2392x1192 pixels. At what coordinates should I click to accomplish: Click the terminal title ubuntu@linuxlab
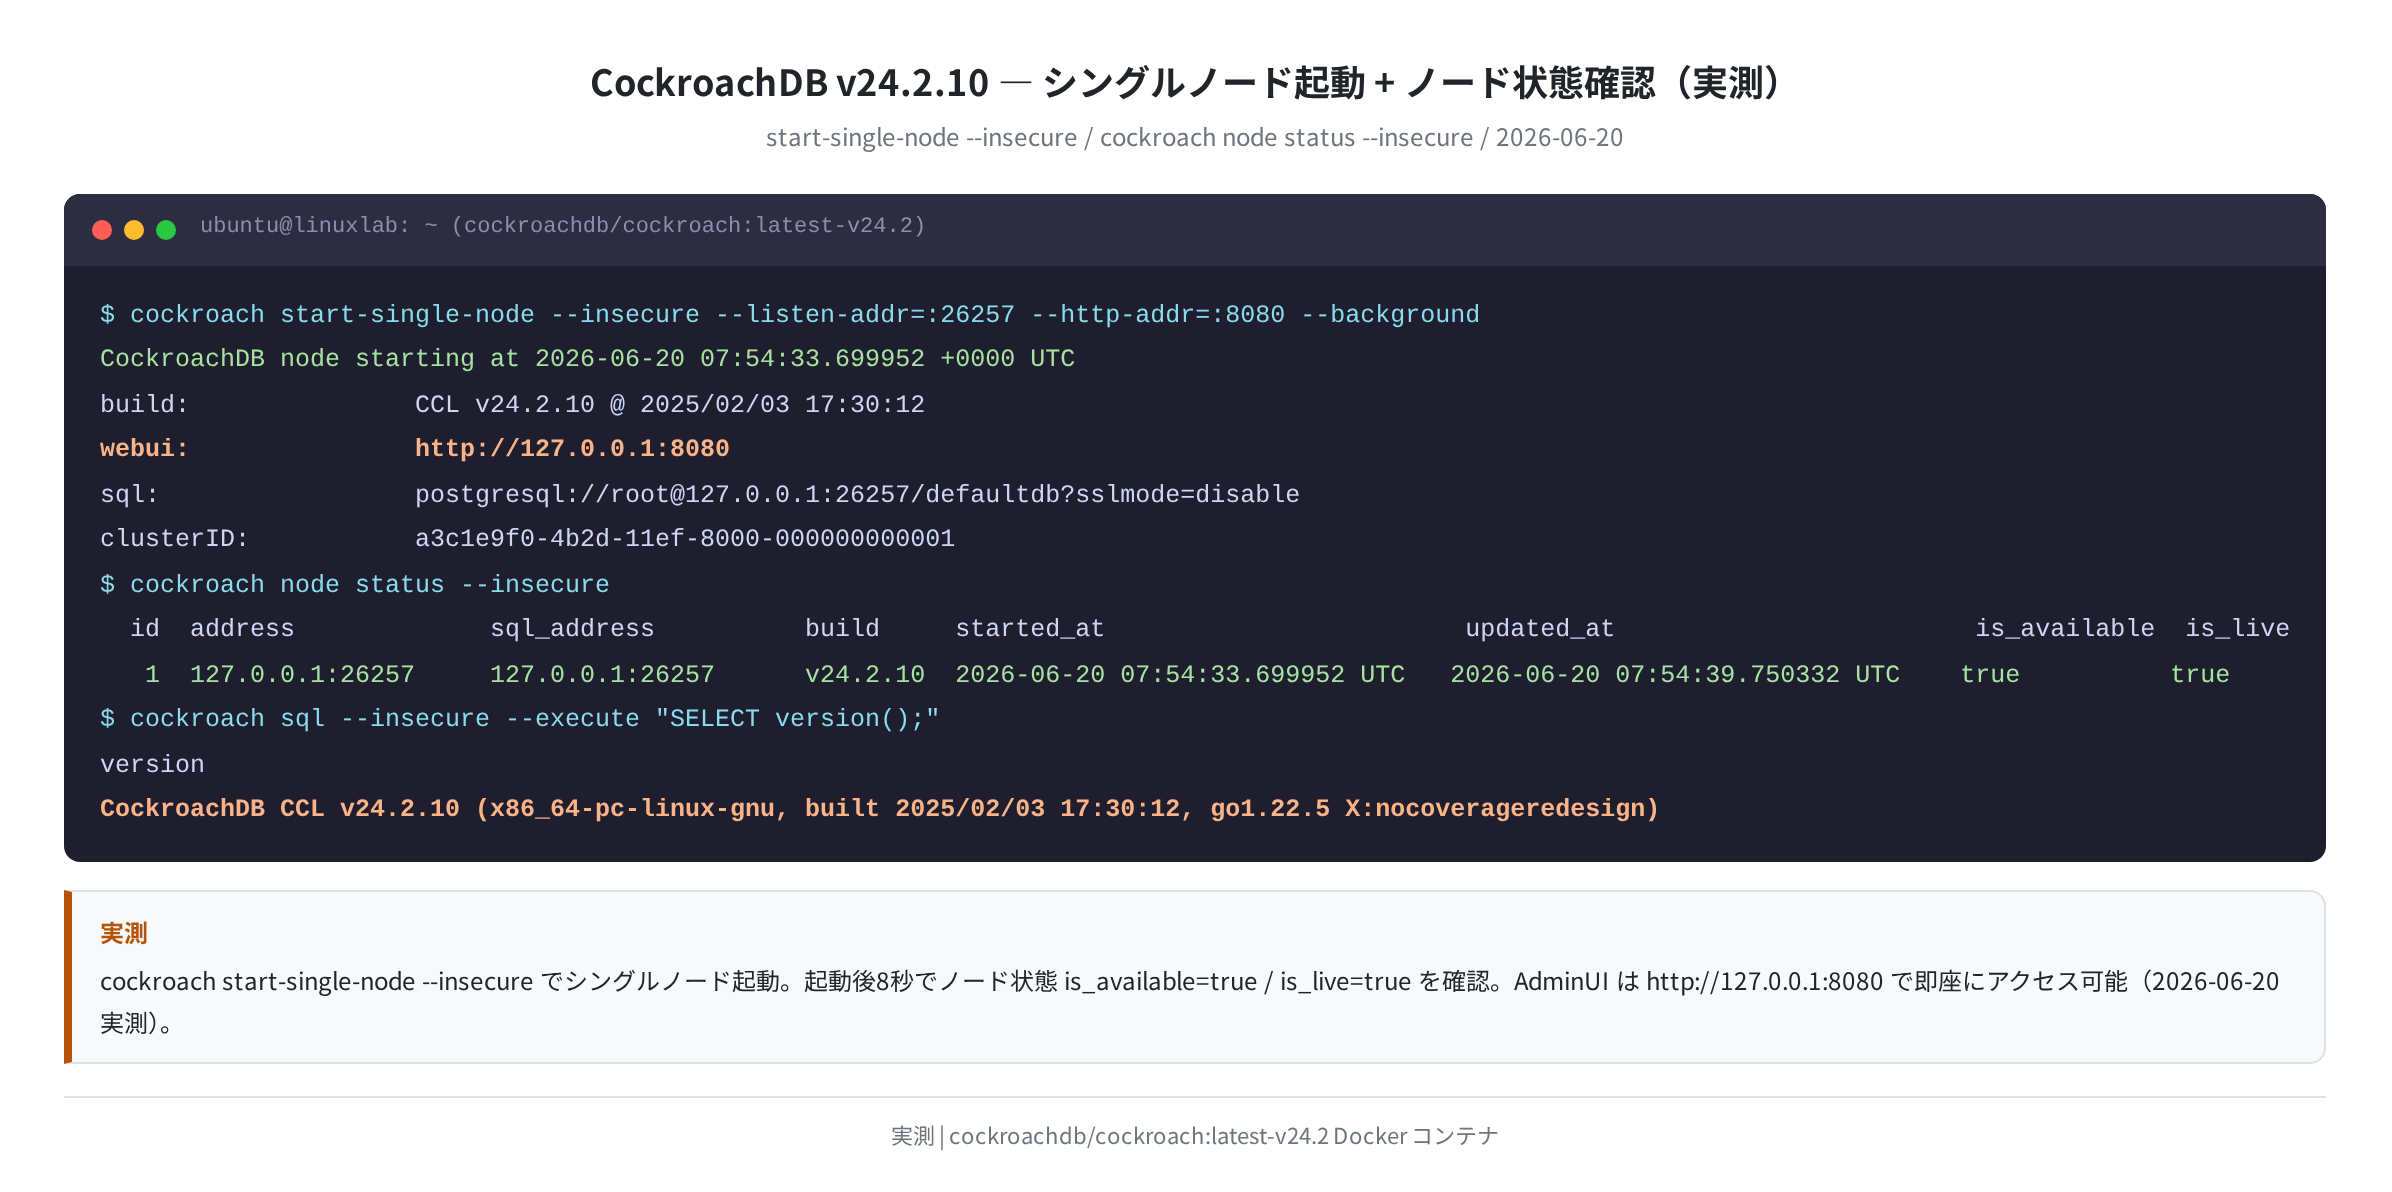tap(563, 225)
